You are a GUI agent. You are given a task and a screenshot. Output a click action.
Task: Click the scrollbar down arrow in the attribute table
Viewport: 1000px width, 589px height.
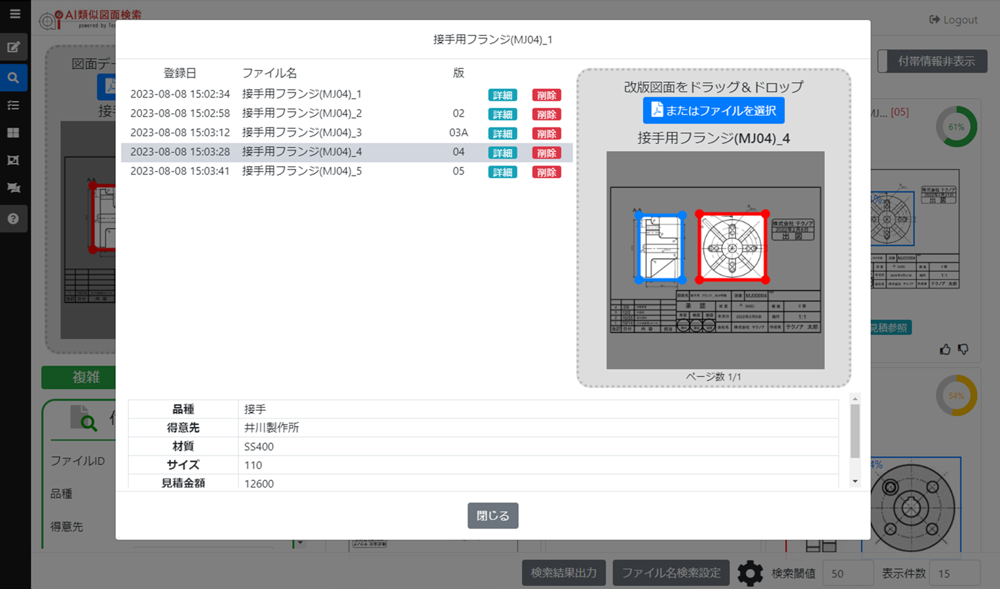click(853, 481)
